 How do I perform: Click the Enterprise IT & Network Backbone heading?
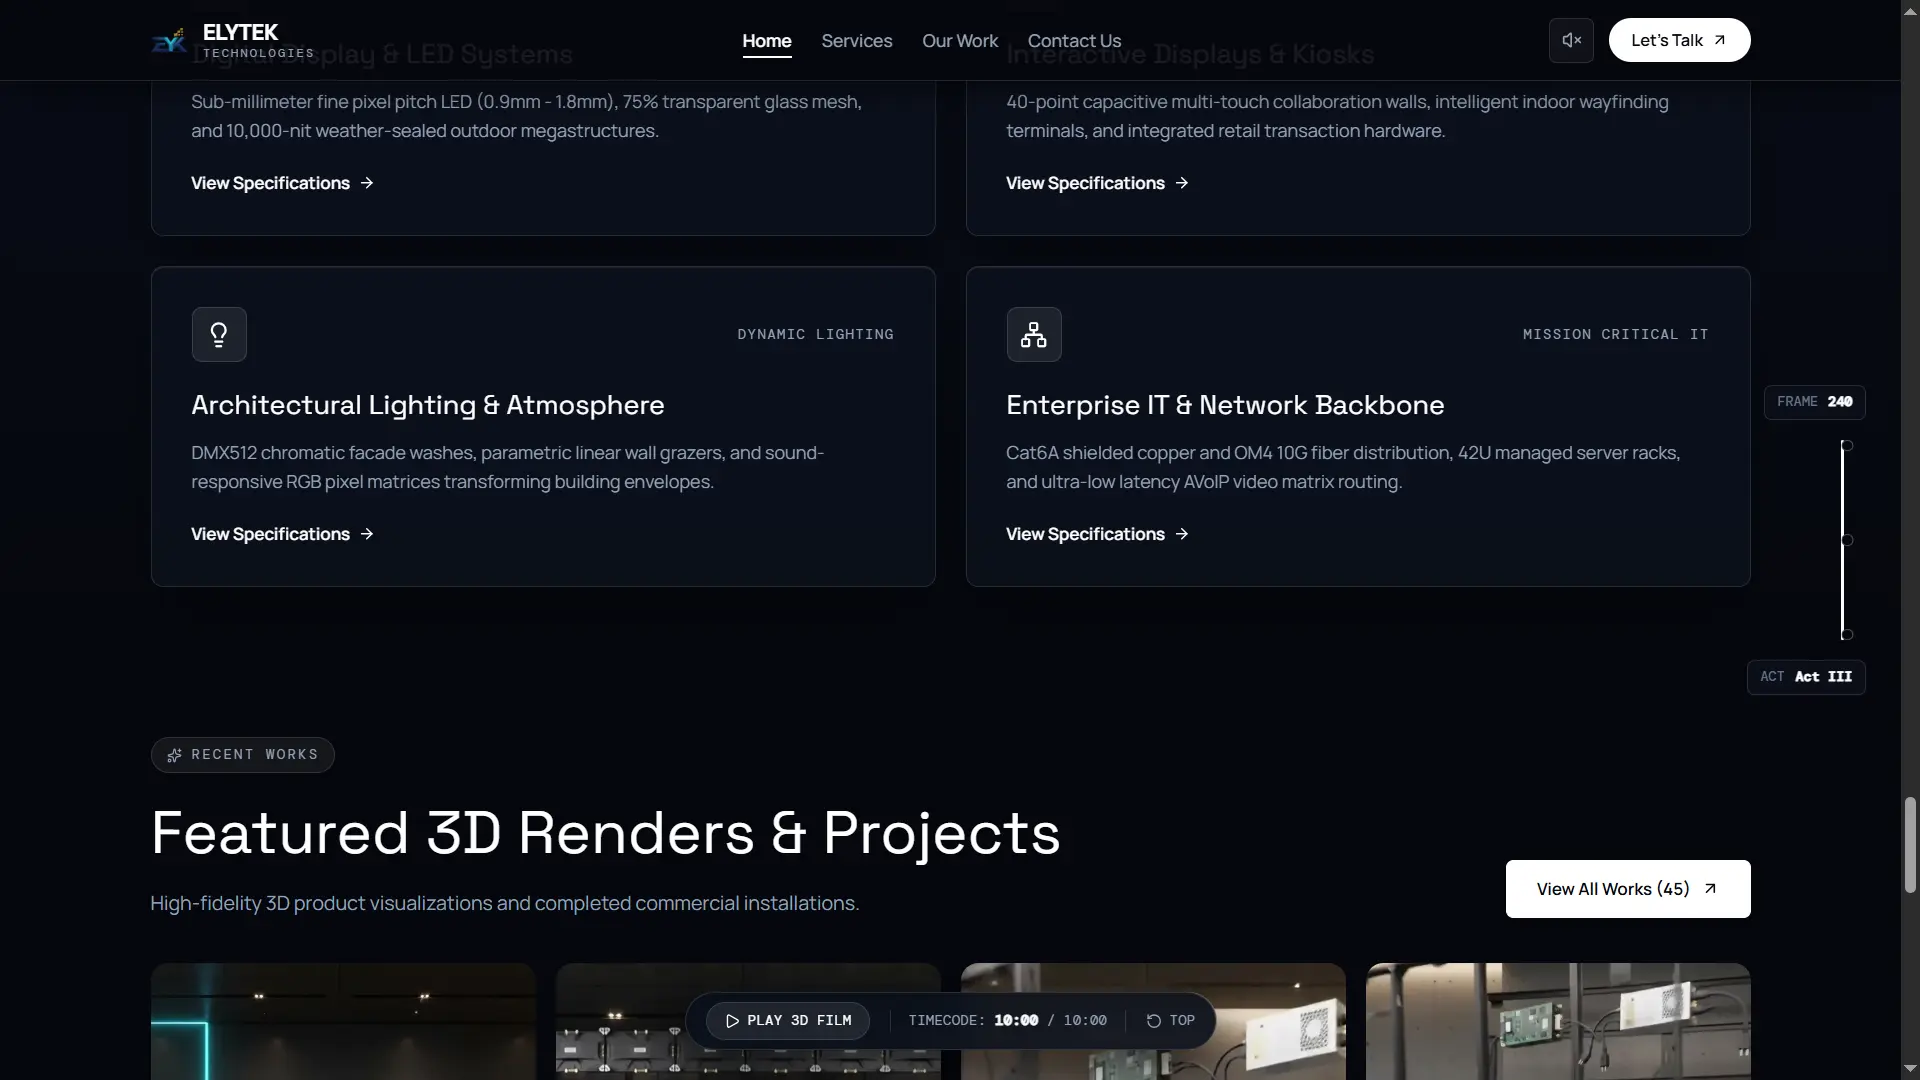pyautogui.click(x=1225, y=405)
